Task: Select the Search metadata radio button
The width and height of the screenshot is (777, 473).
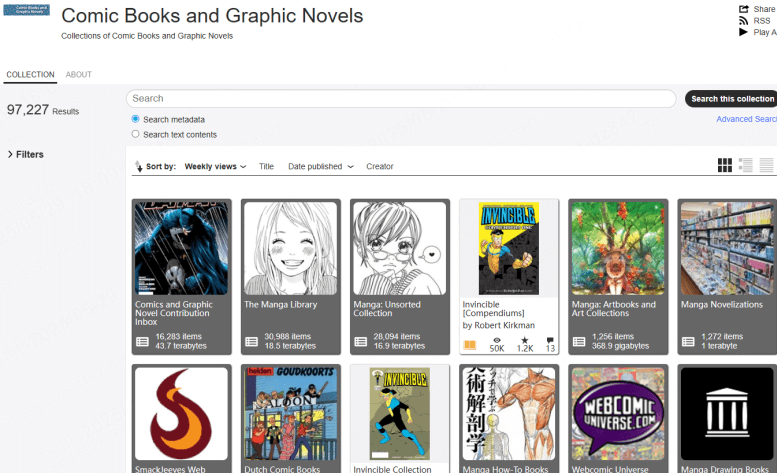Action: pos(135,119)
